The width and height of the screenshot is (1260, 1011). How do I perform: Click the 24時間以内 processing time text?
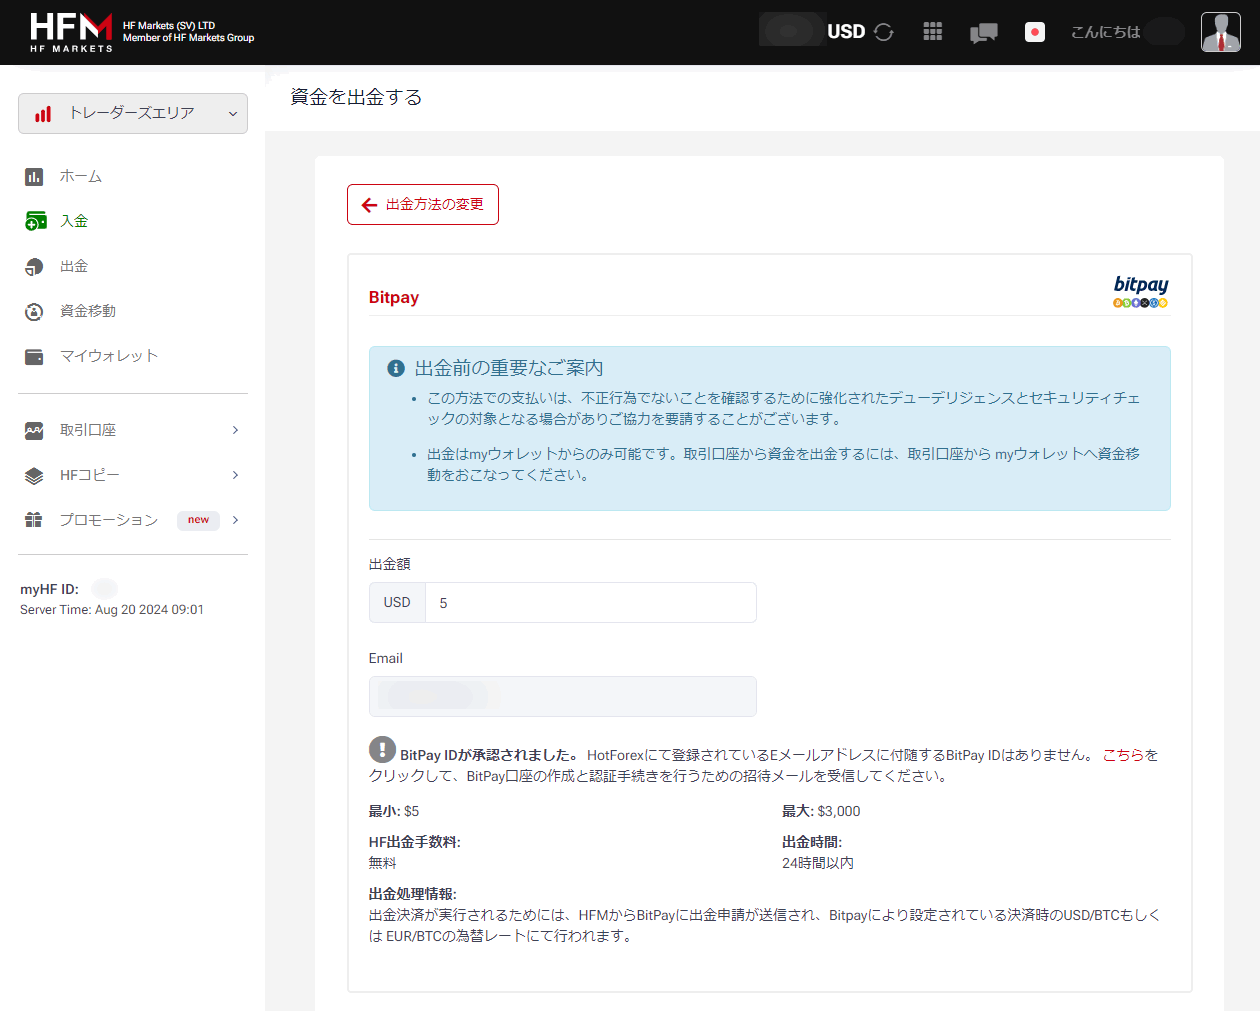coord(818,863)
